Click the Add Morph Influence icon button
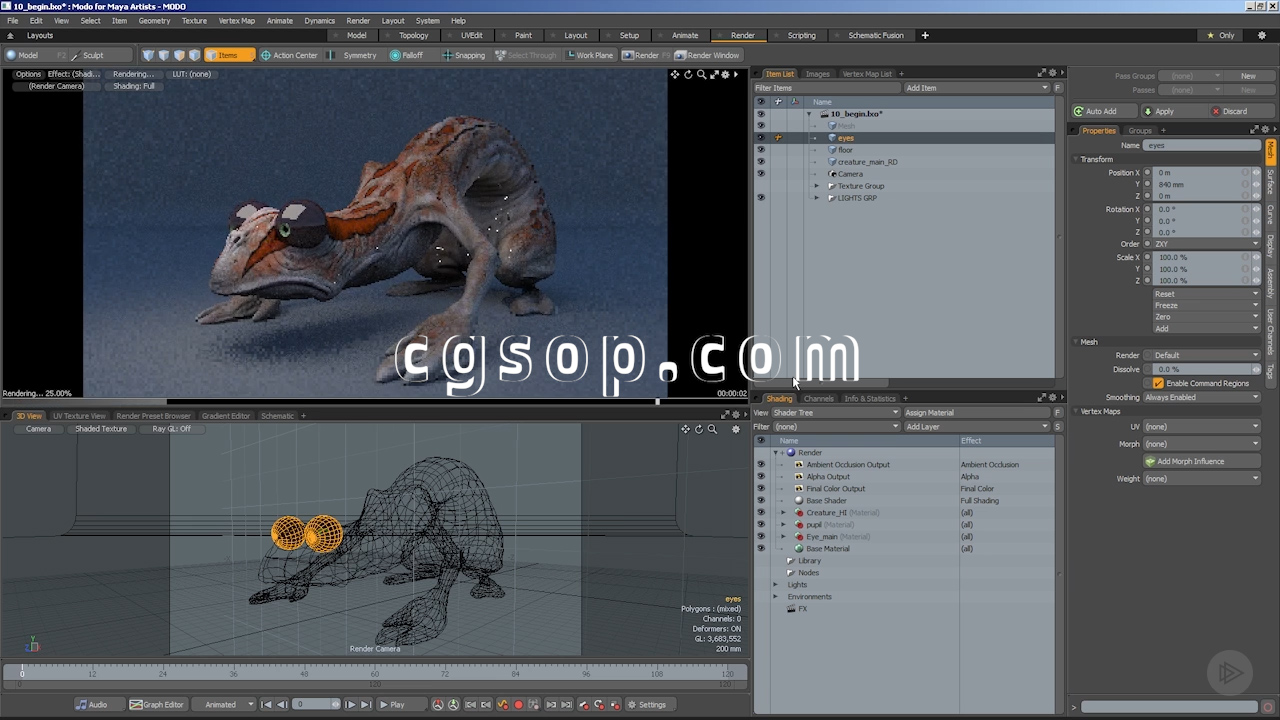Screen dimensions: 1280x720 coord(1150,461)
